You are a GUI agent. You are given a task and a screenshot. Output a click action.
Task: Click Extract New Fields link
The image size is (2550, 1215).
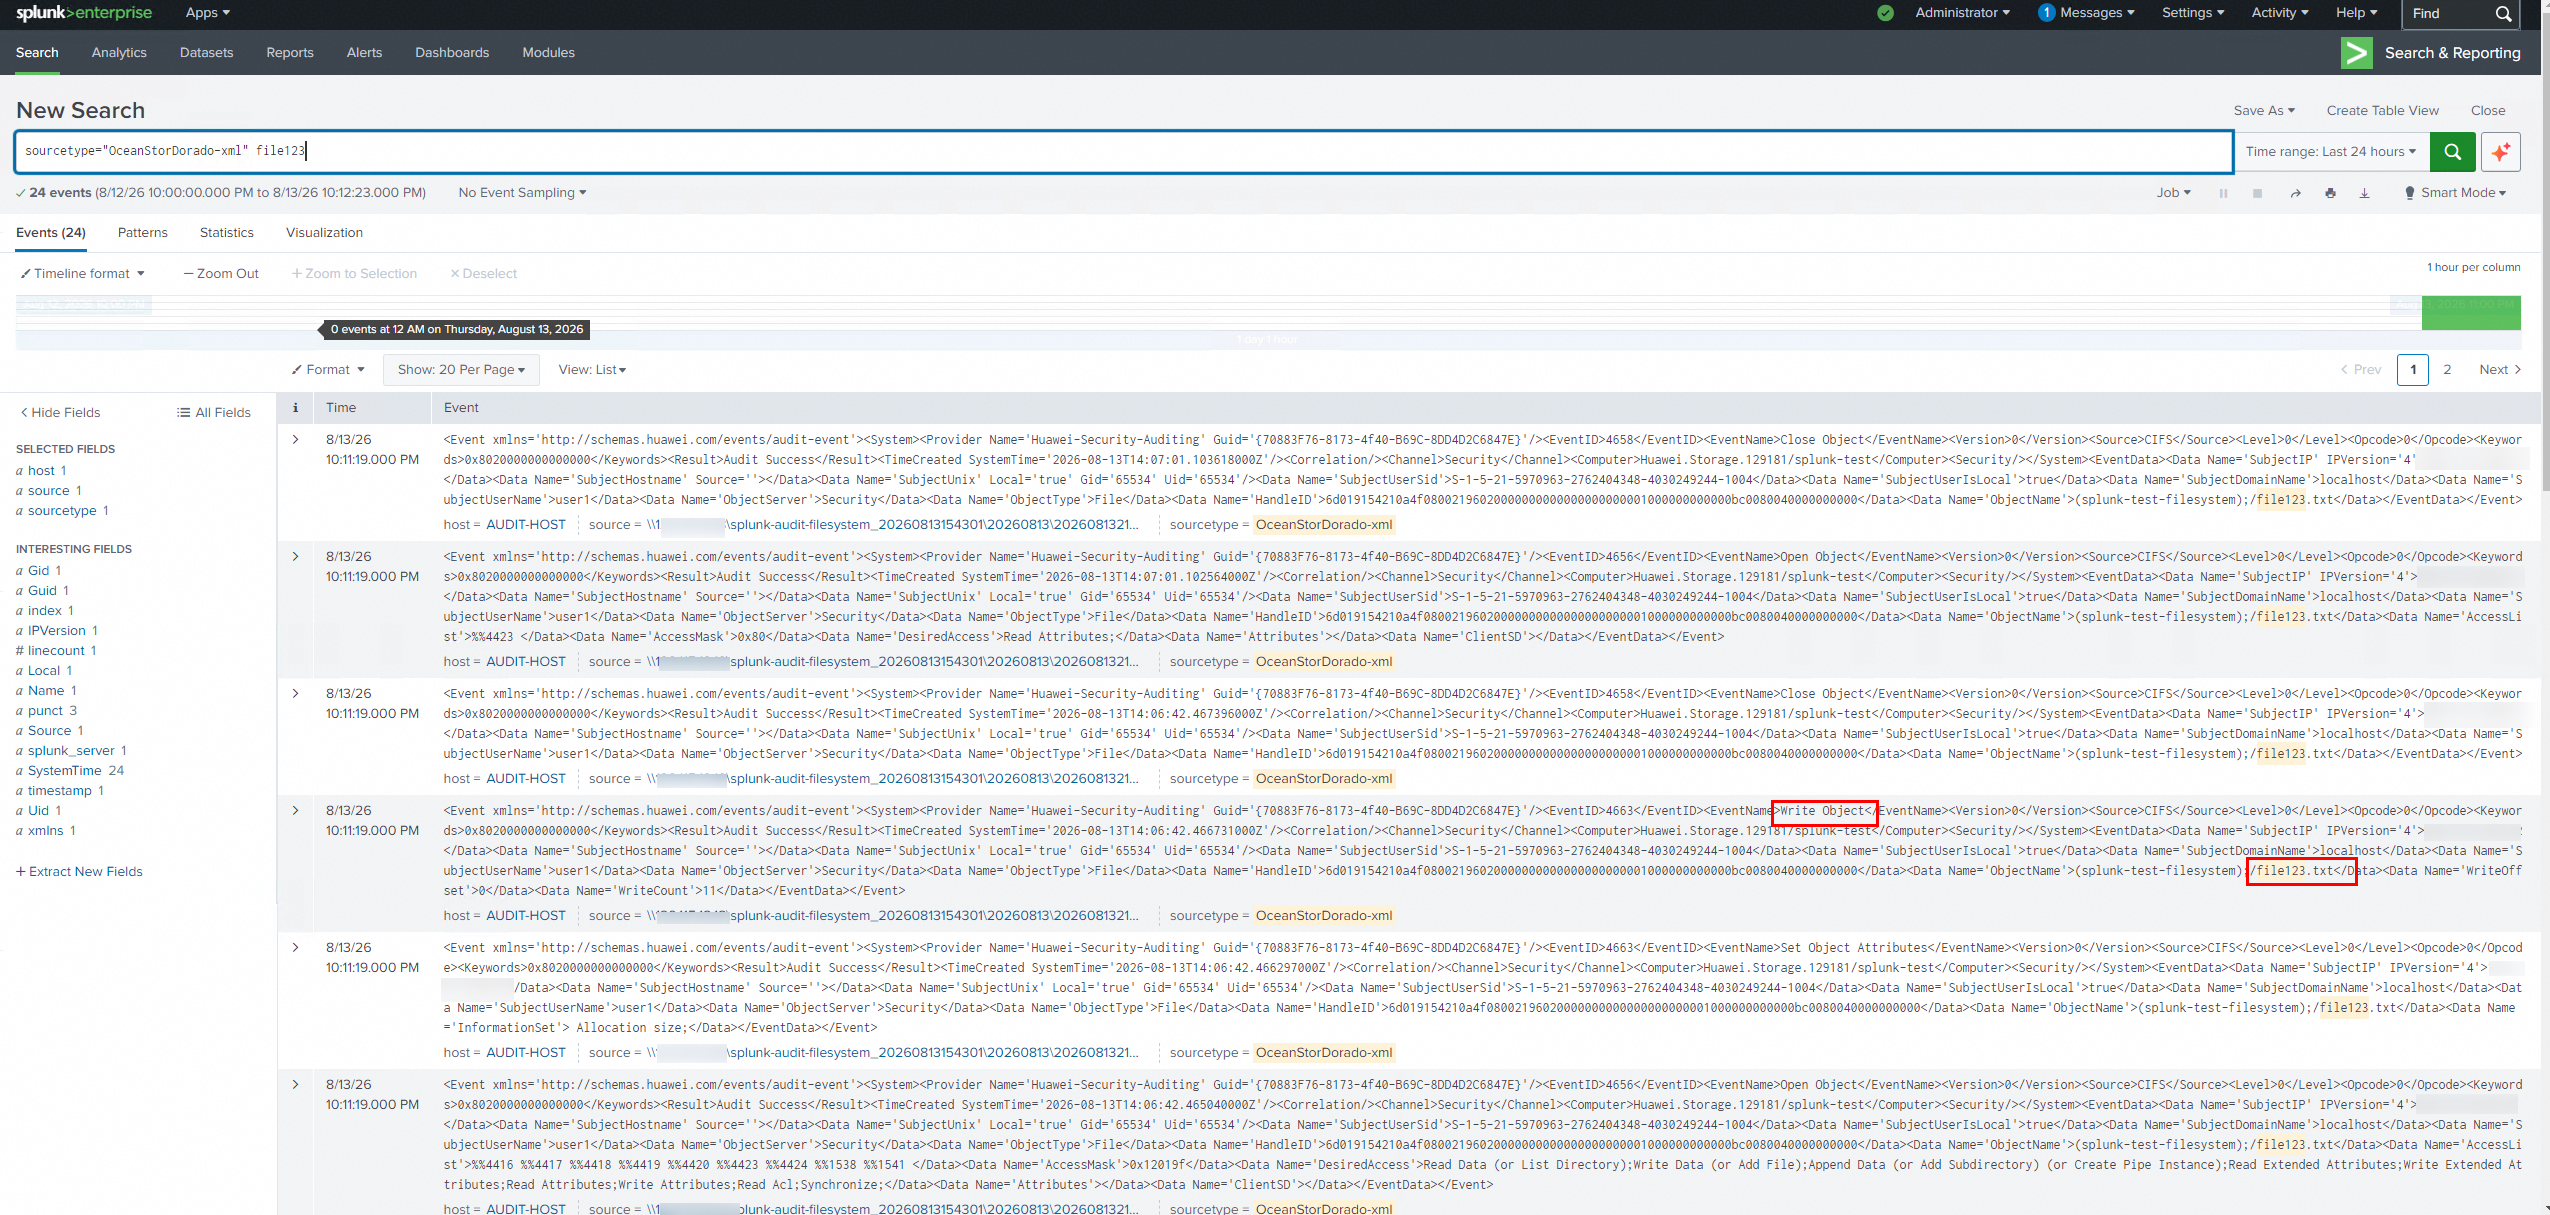(x=79, y=872)
